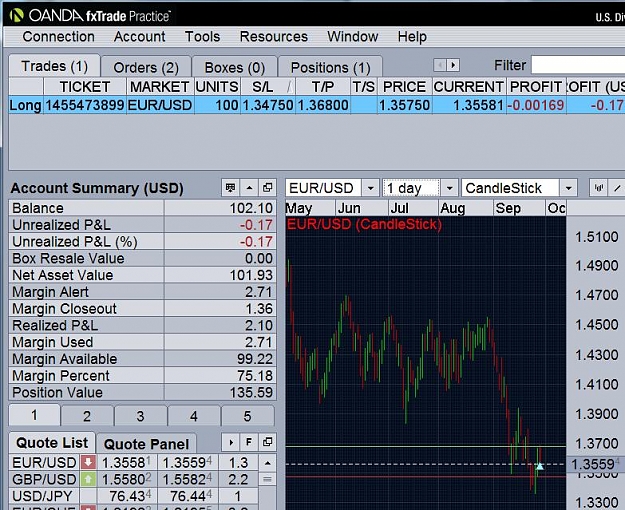Viewport: 625px width, 510px height.
Task: Switch to the Orders (2) tab
Action: point(146,67)
